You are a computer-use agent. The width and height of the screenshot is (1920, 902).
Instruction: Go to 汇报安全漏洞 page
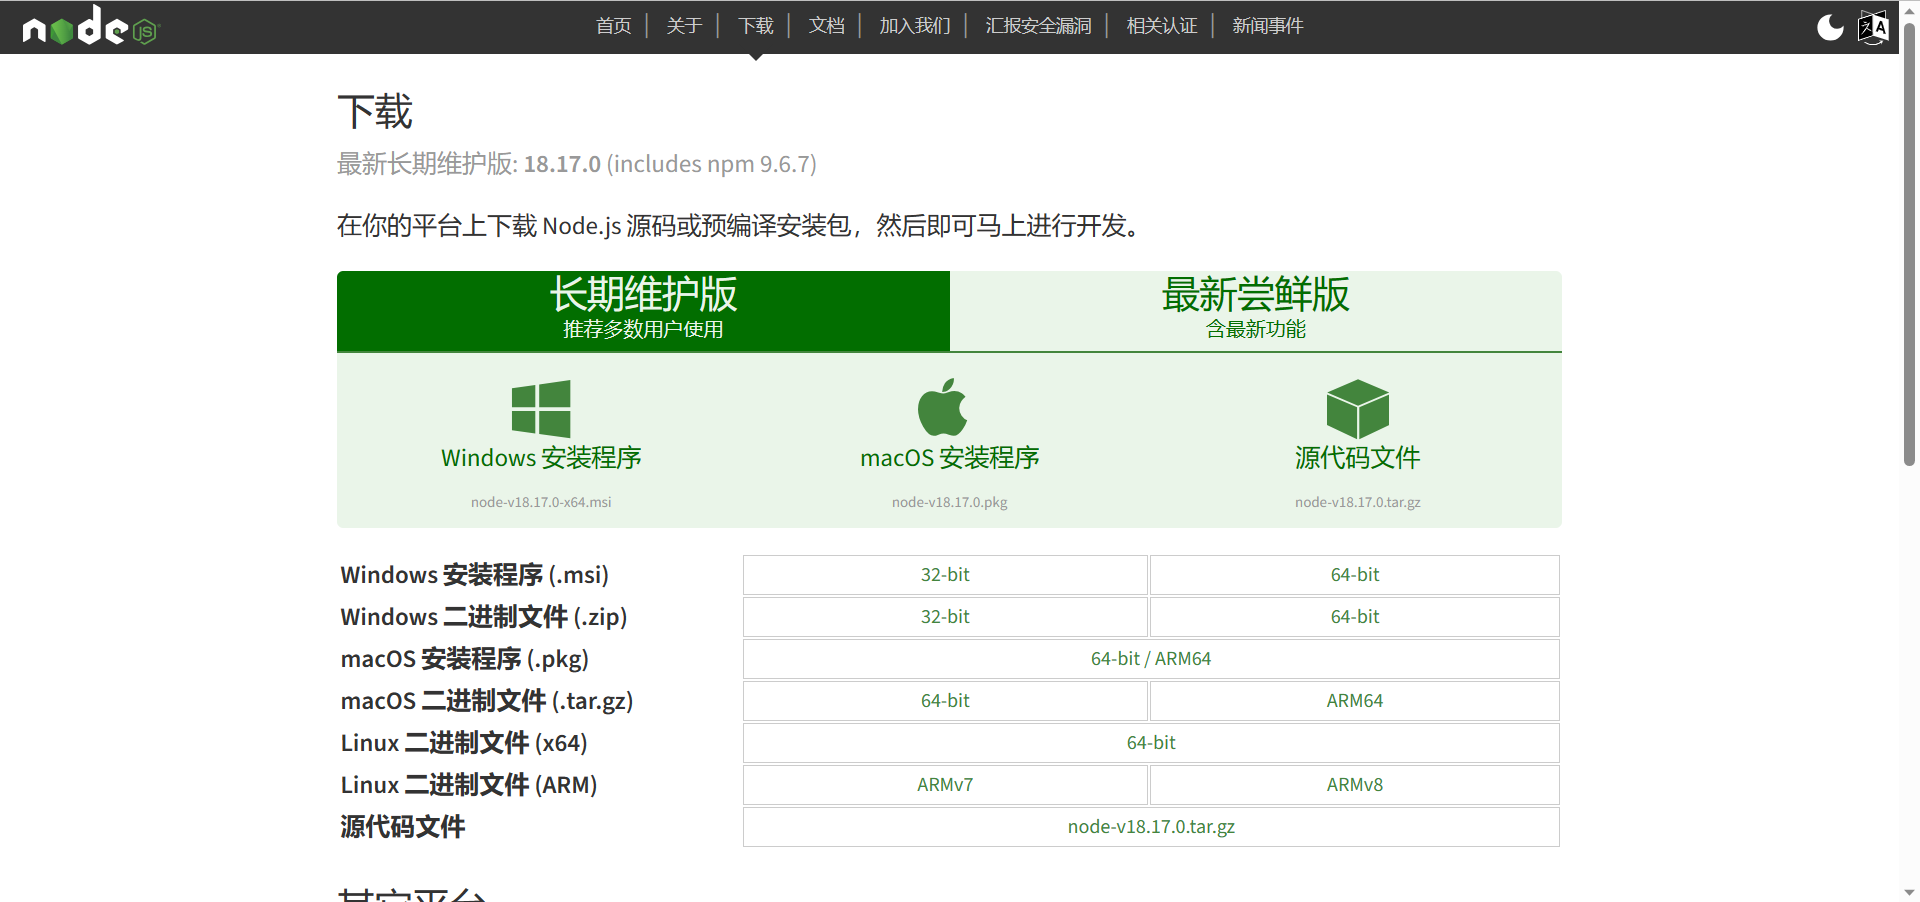[1038, 26]
